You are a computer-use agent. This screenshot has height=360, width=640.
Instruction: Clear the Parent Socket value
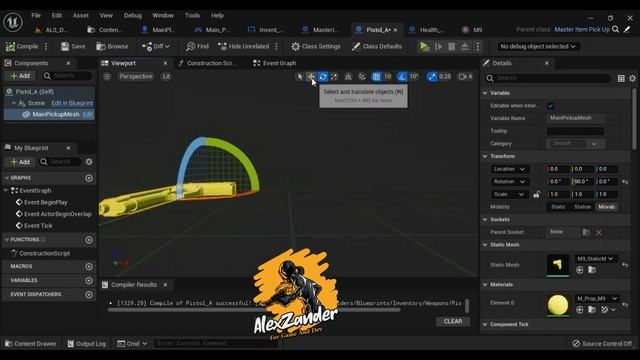[598, 232]
